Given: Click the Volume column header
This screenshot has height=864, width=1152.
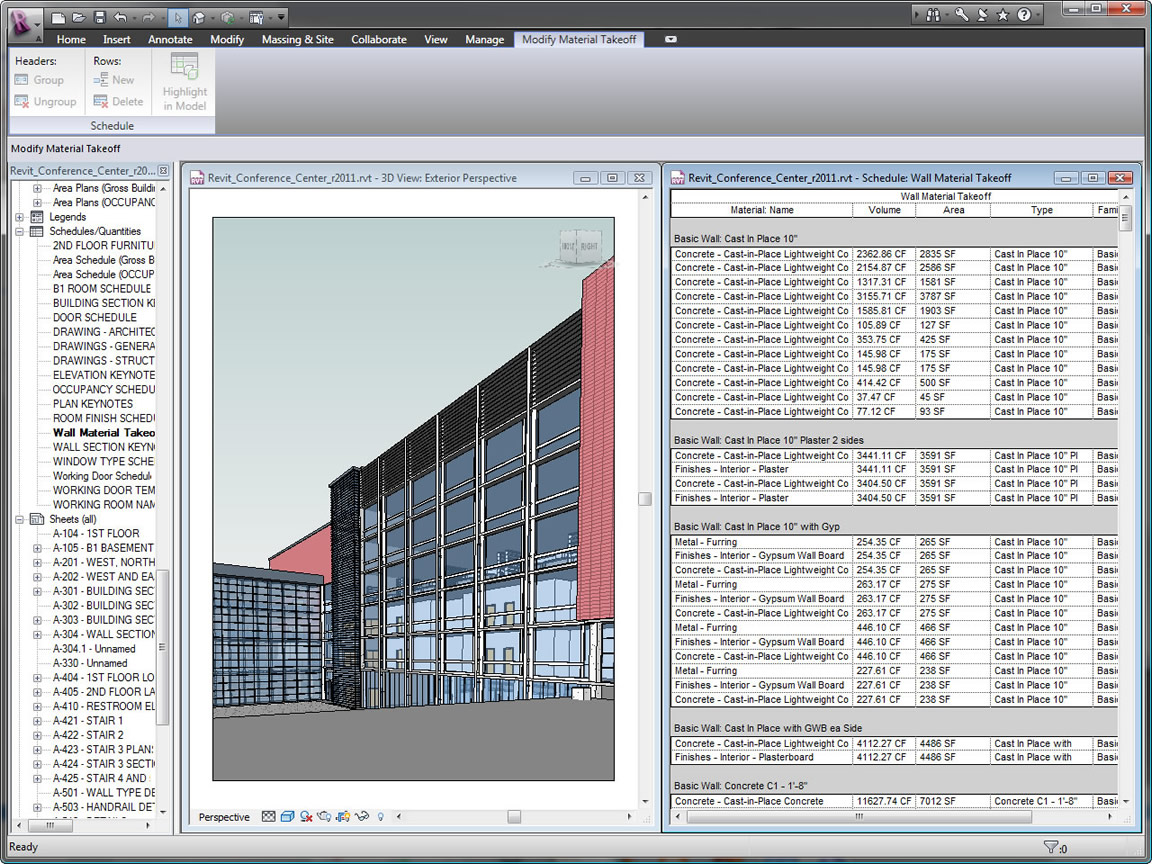Looking at the screenshot, I should [x=884, y=210].
